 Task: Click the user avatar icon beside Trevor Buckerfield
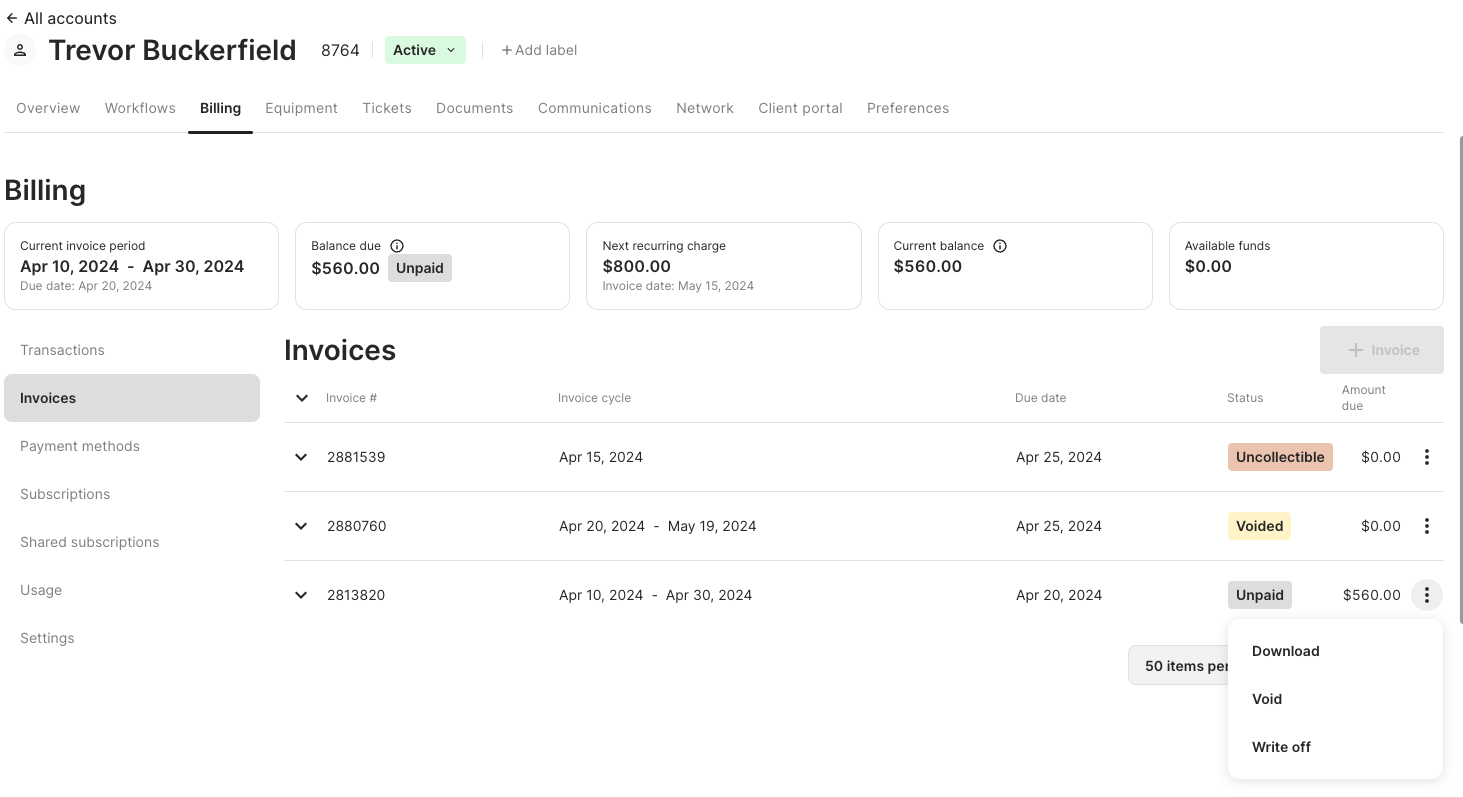20,50
